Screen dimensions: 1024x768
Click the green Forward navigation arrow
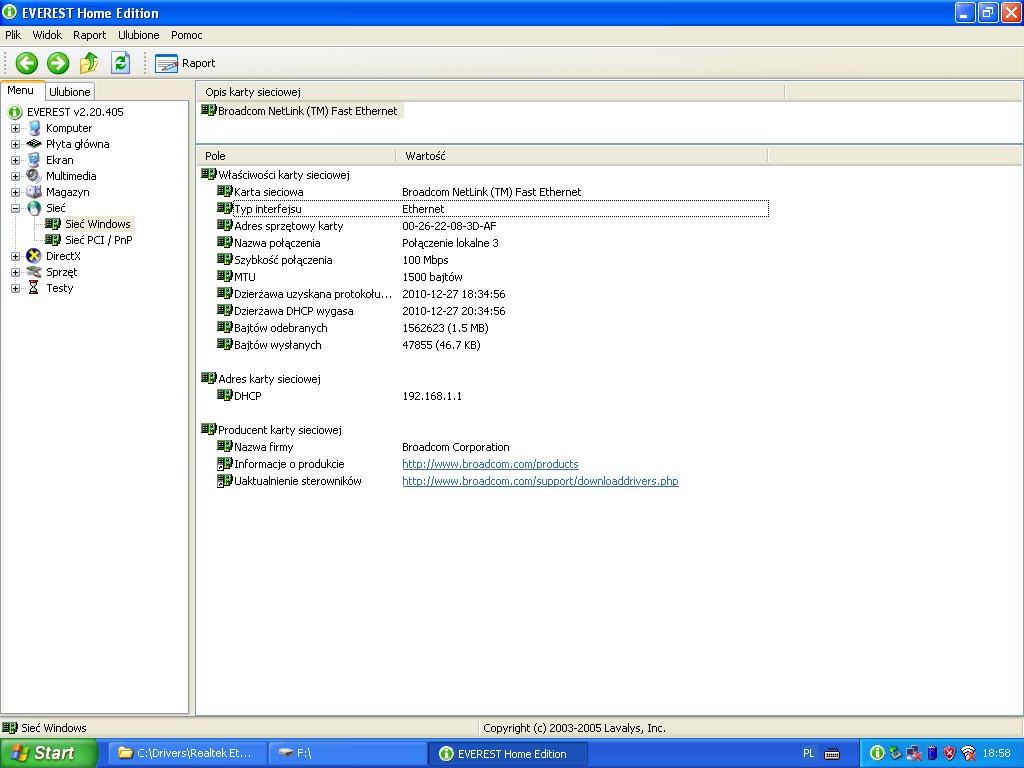tap(57, 62)
